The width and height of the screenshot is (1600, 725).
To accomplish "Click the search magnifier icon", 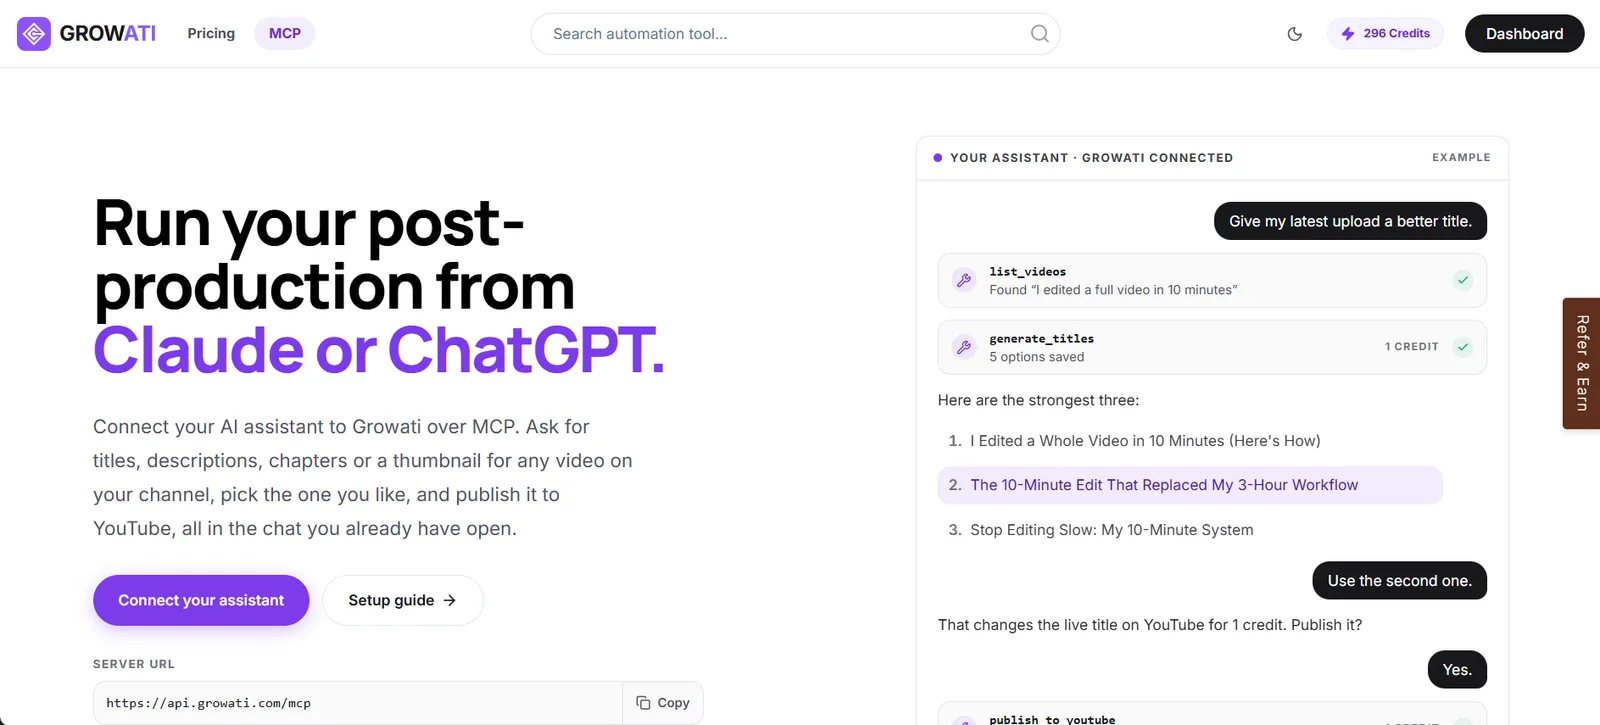I will 1040,34.
